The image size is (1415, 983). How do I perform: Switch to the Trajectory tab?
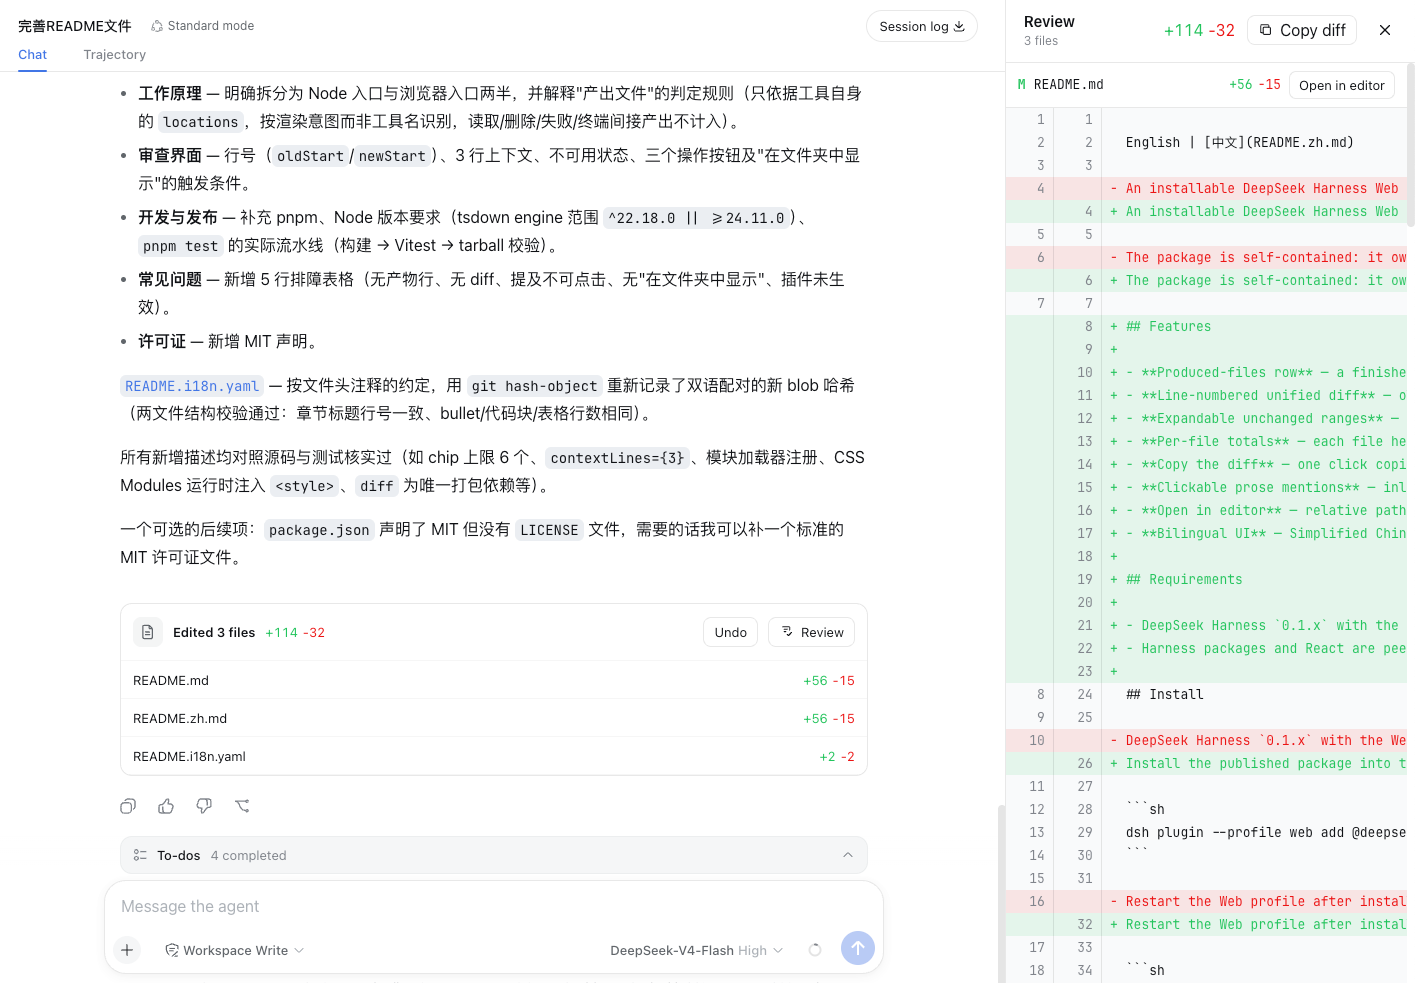tap(115, 55)
